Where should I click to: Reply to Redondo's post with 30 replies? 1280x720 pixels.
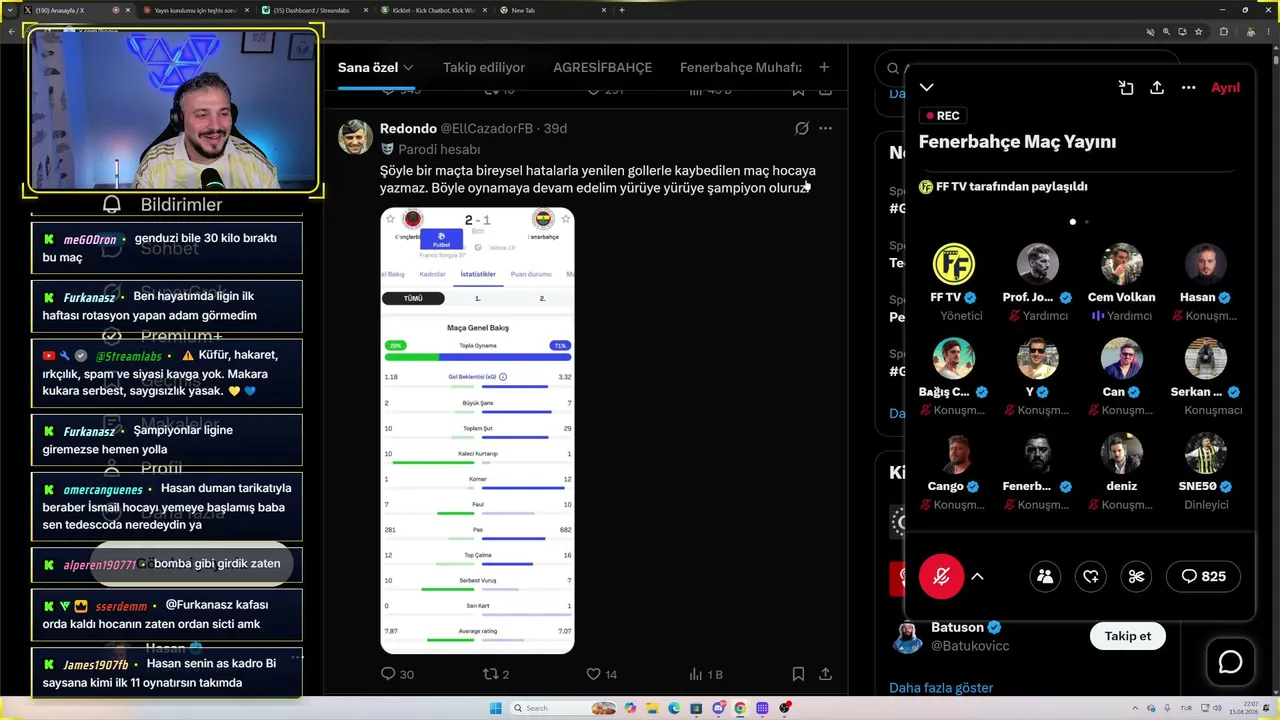click(x=397, y=674)
